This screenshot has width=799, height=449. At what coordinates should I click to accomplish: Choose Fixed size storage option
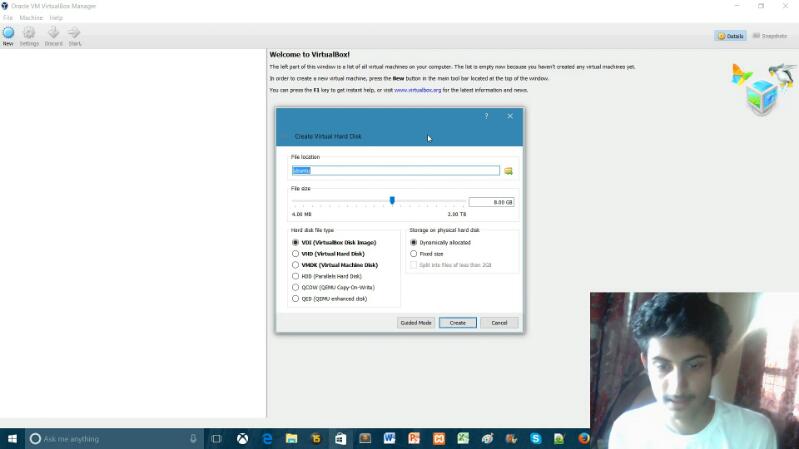[427, 254]
